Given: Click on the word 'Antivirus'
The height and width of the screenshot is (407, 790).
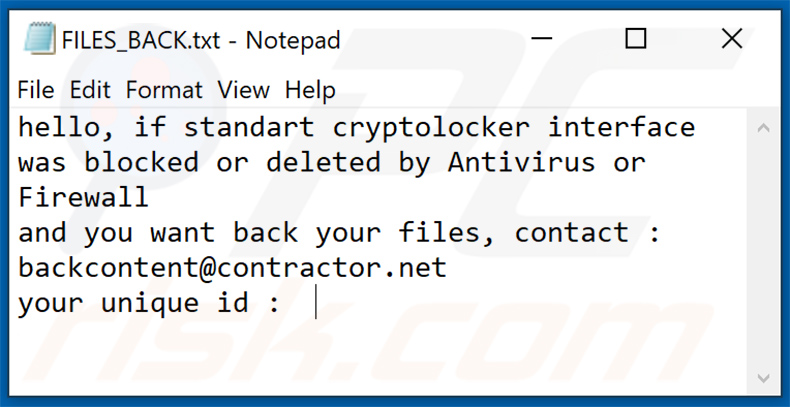Looking at the screenshot, I should 521,162.
